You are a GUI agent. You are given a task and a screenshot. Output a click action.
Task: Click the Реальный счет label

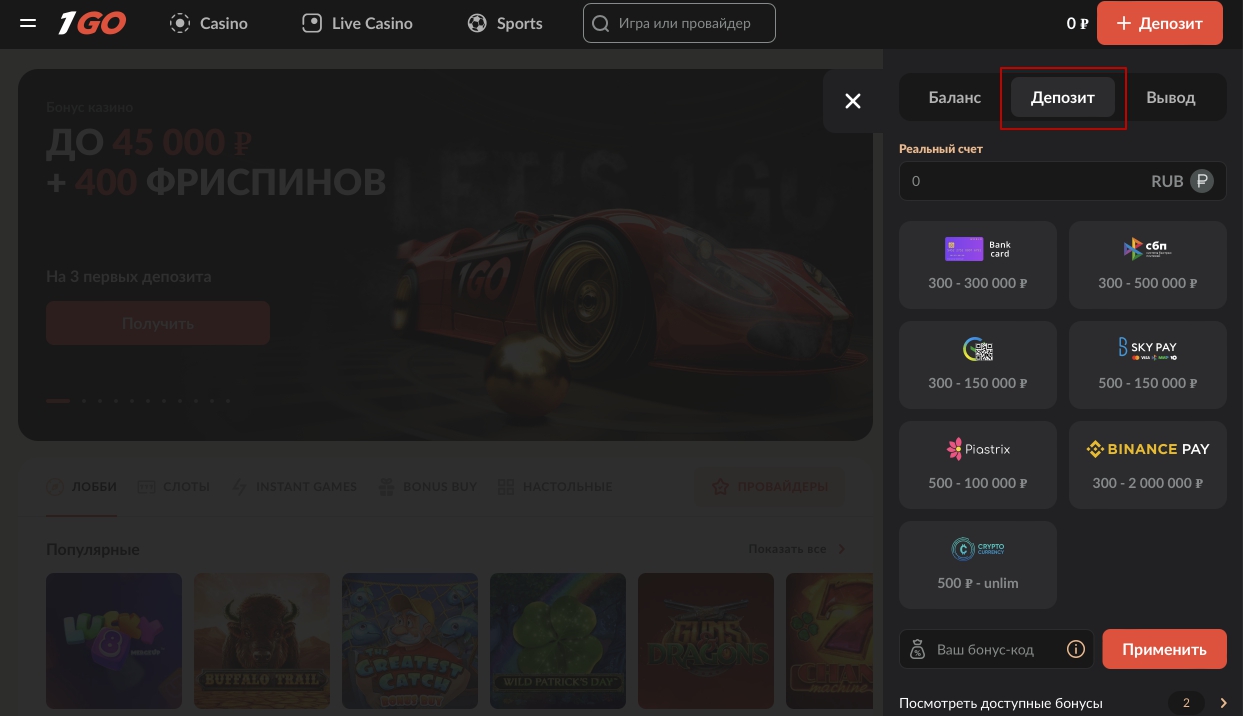coord(941,149)
